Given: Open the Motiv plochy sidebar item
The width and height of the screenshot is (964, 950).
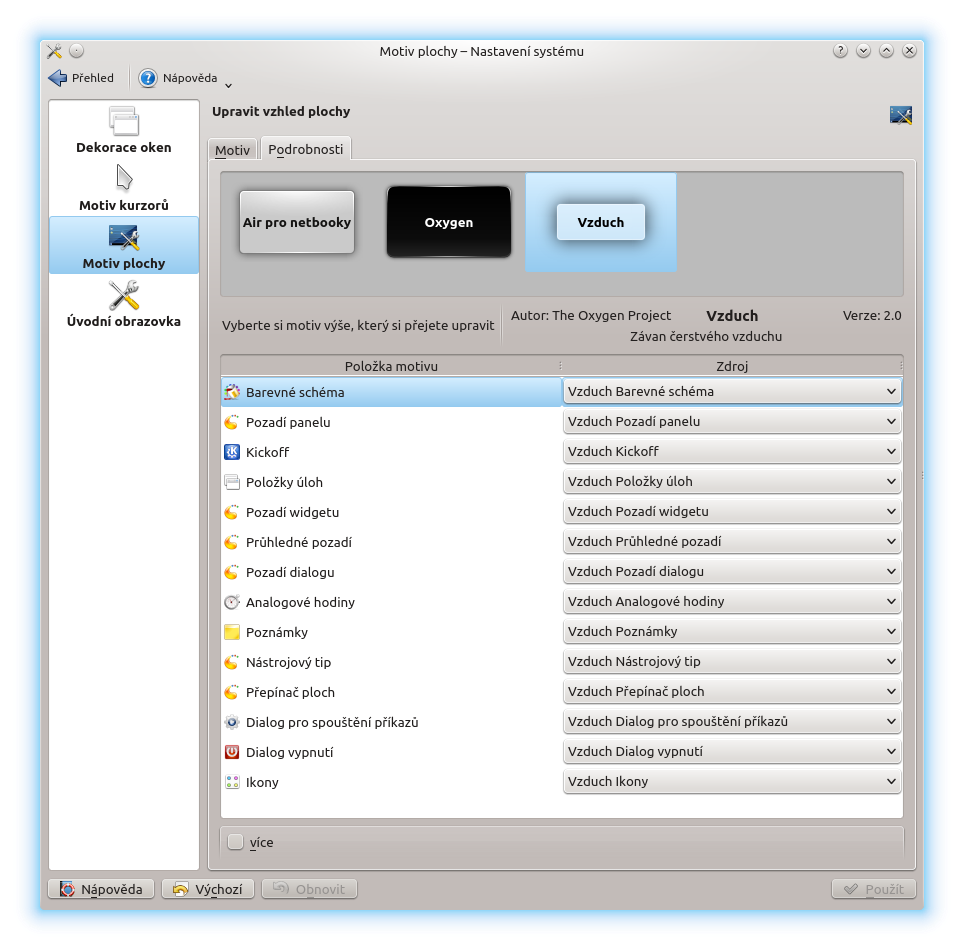Looking at the screenshot, I should coord(124,245).
